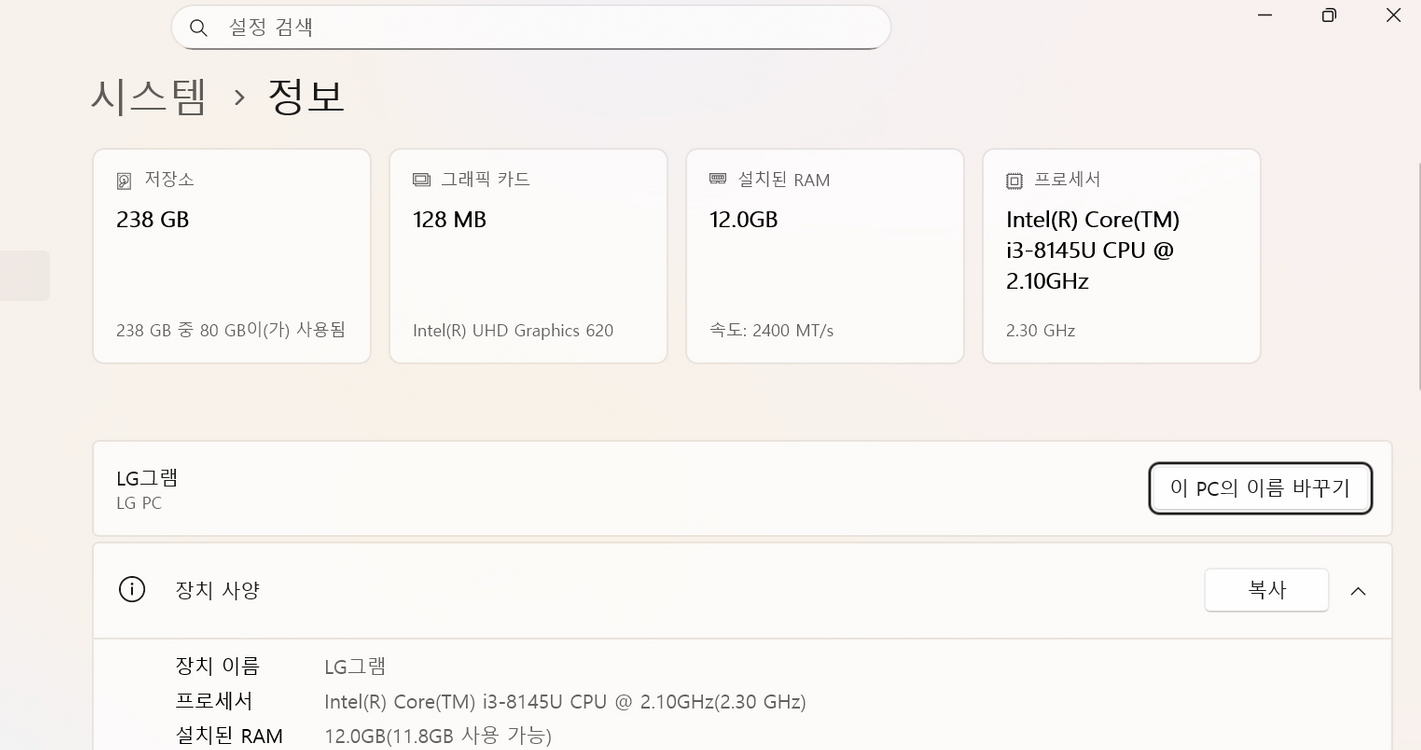Select the device name LG그램 text
The image size is (1421, 750).
145,478
